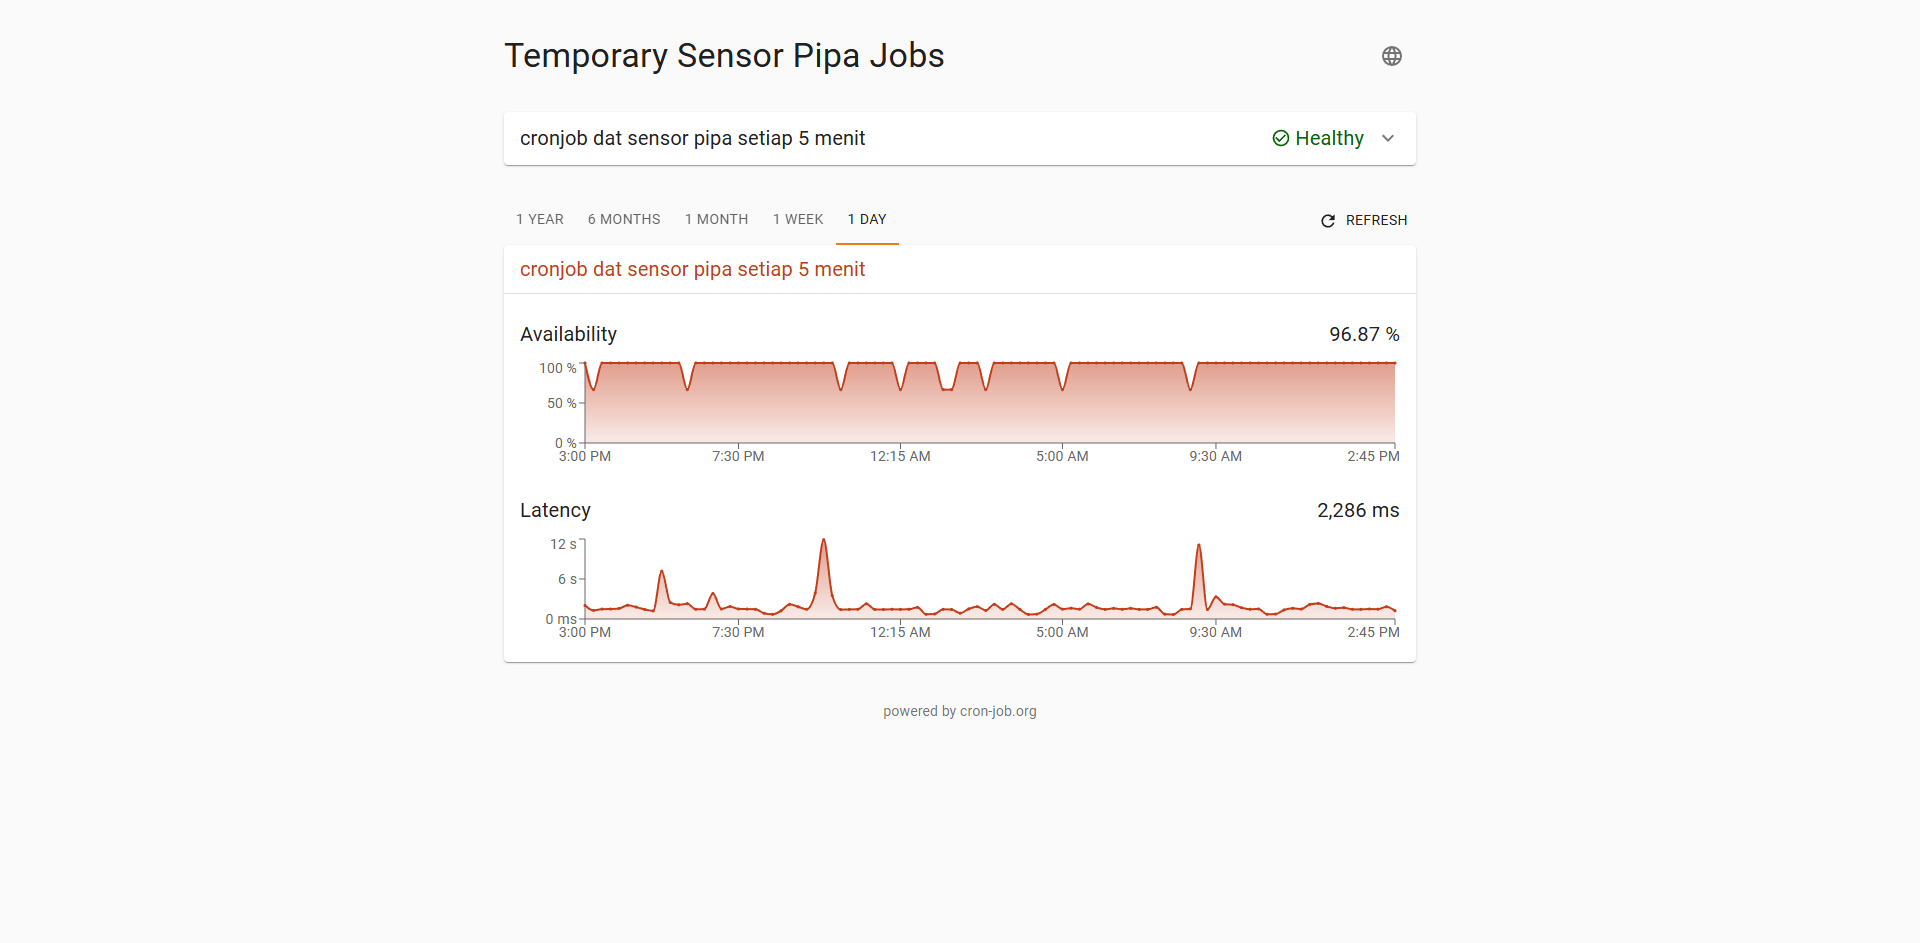The image size is (1920, 943).
Task: Click the 96.87 % availability value
Action: [x=1364, y=334]
